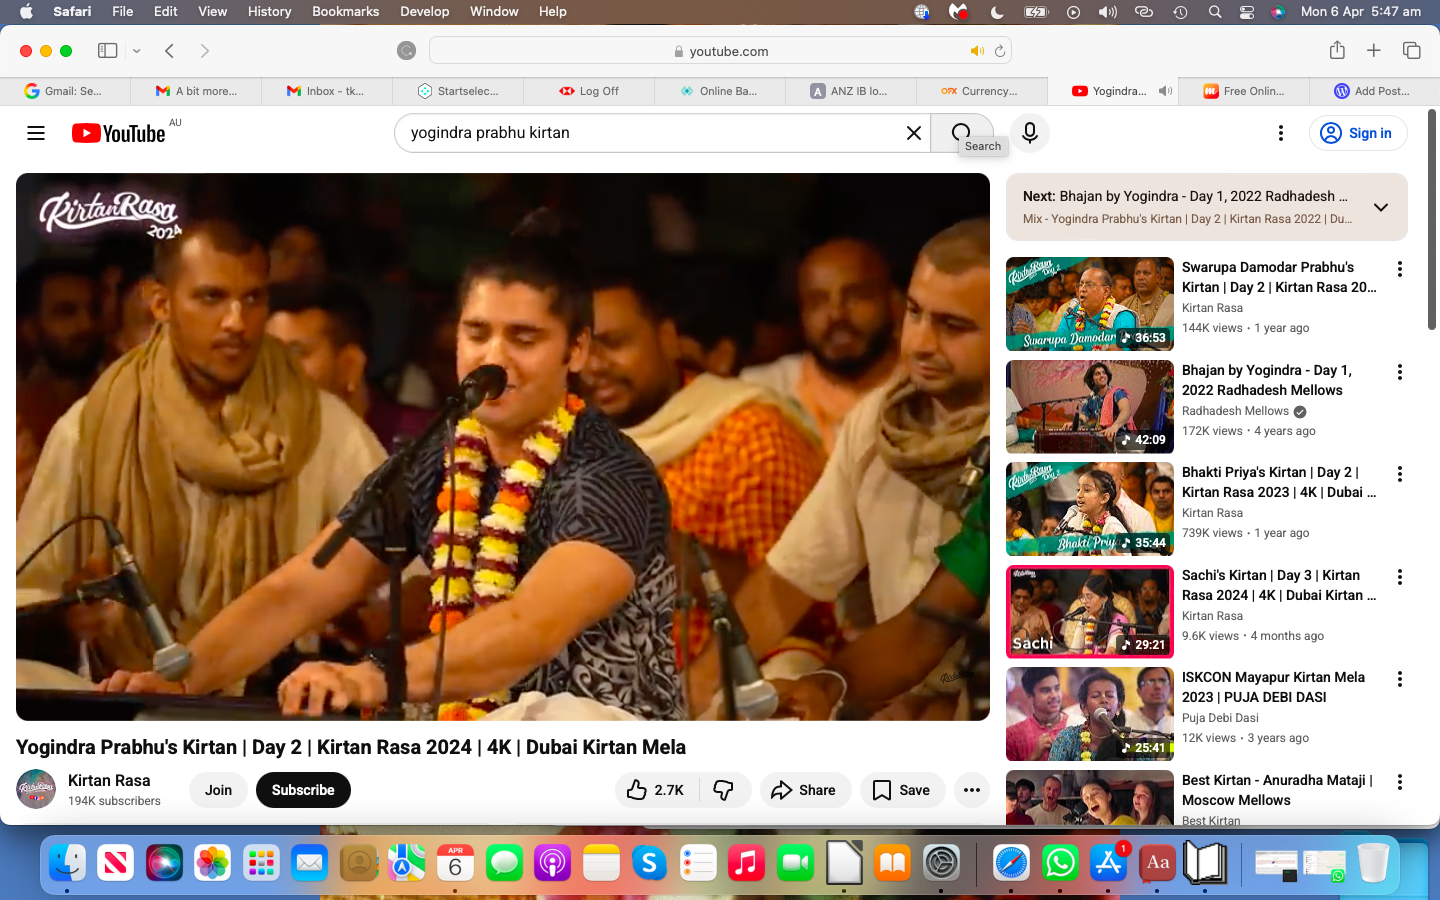Open the Bookmarks menu in menu bar
Image resolution: width=1440 pixels, height=900 pixels.
coord(345,11)
